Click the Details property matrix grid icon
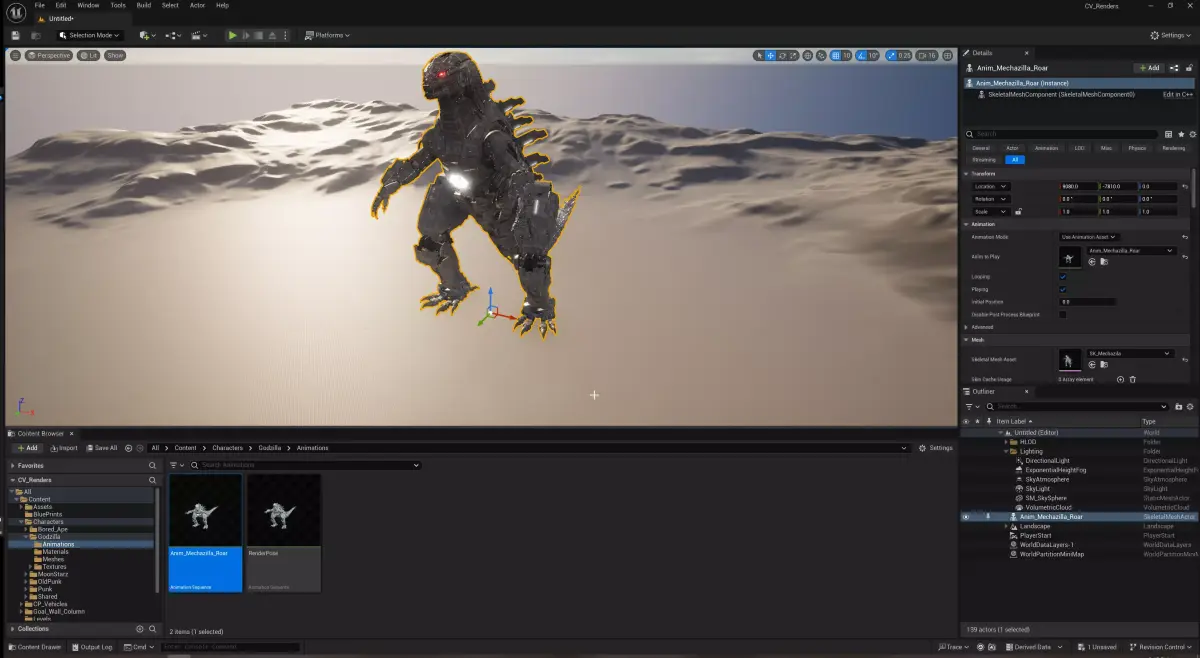The height and width of the screenshot is (658, 1200). pos(1169,134)
